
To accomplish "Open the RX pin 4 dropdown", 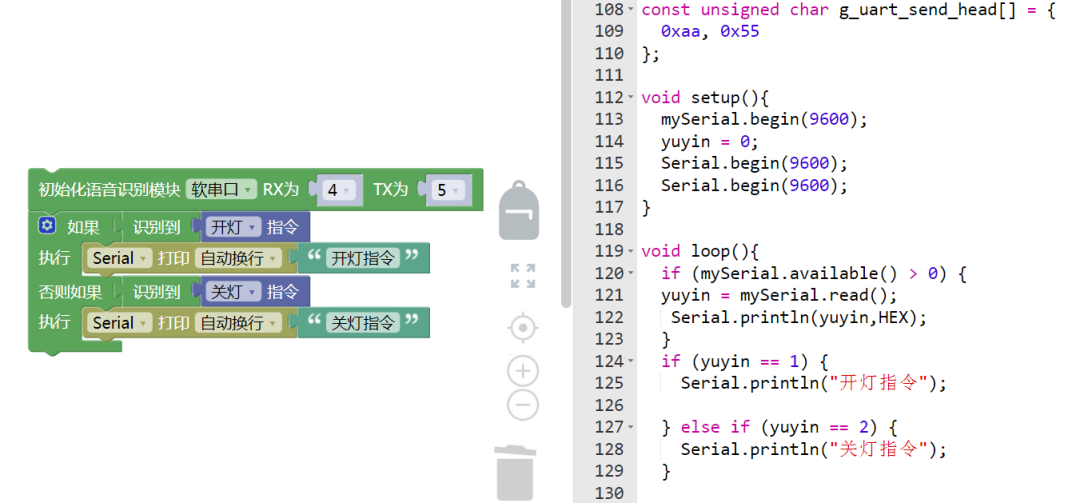I will 339,190.
